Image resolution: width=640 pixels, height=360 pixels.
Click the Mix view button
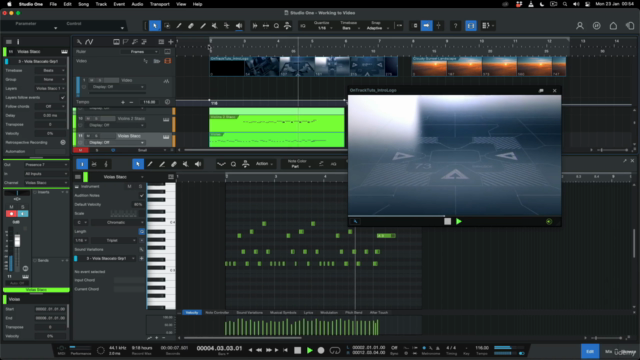[608, 351]
